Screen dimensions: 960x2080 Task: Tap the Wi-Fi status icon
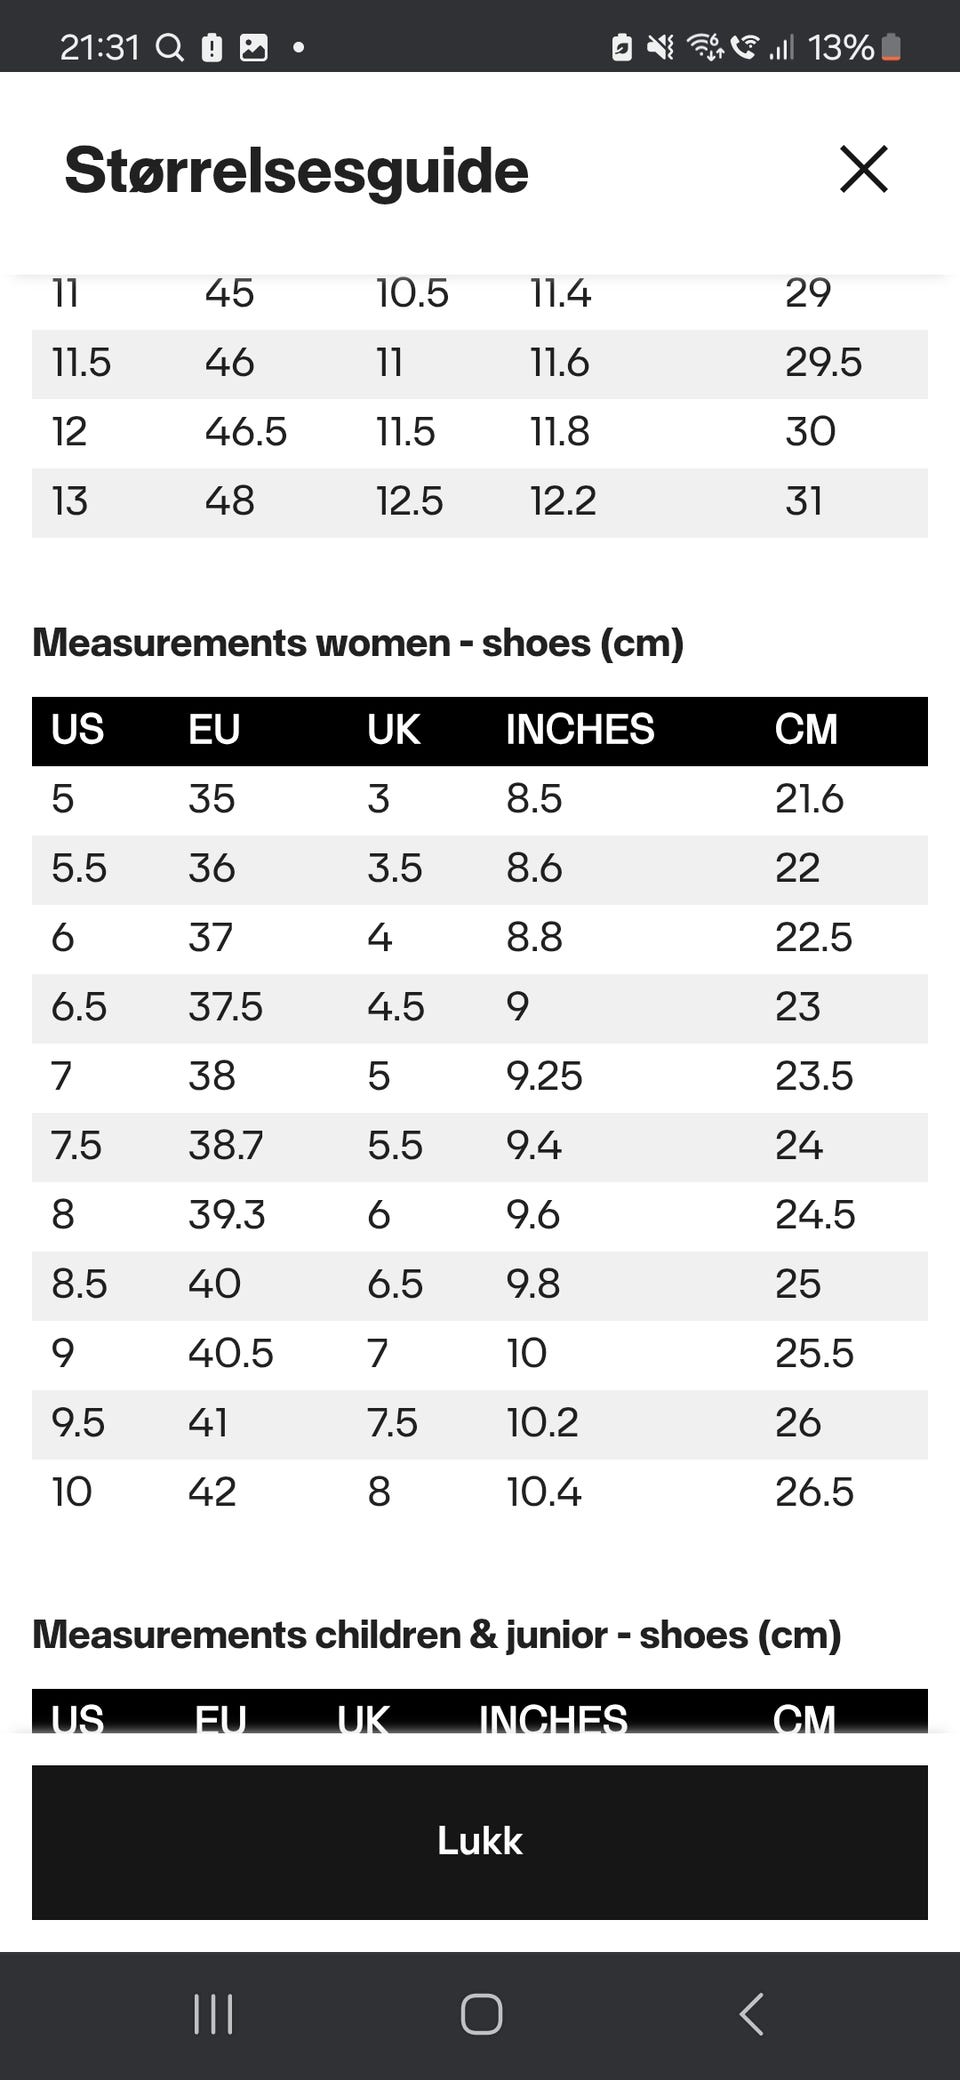(x=706, y=47)
